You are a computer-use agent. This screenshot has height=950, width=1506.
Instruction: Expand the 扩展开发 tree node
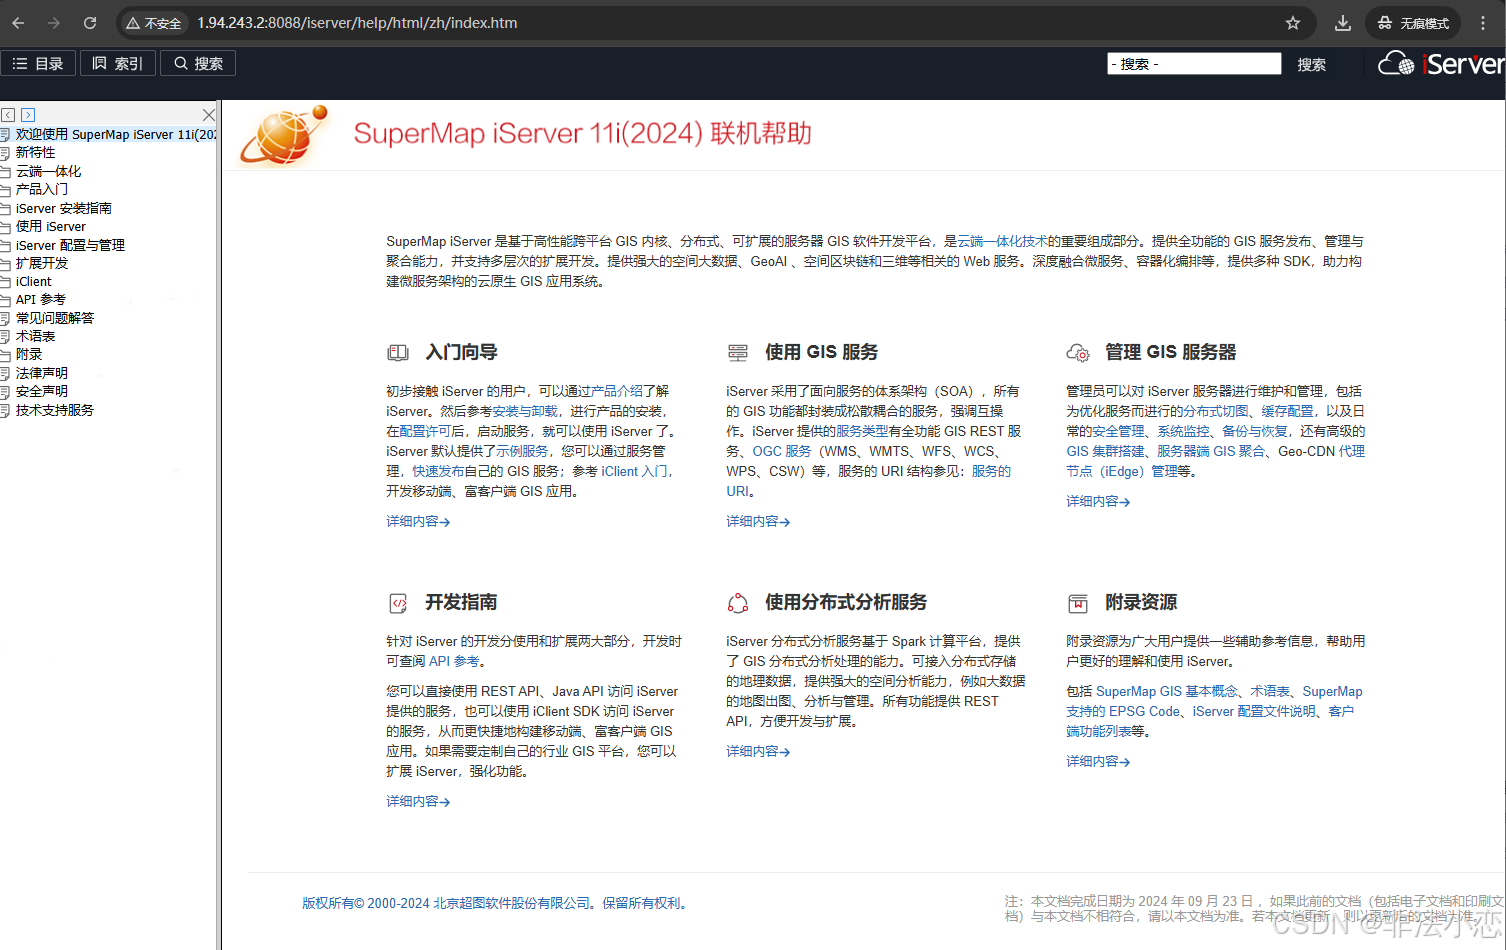(42, 263)
